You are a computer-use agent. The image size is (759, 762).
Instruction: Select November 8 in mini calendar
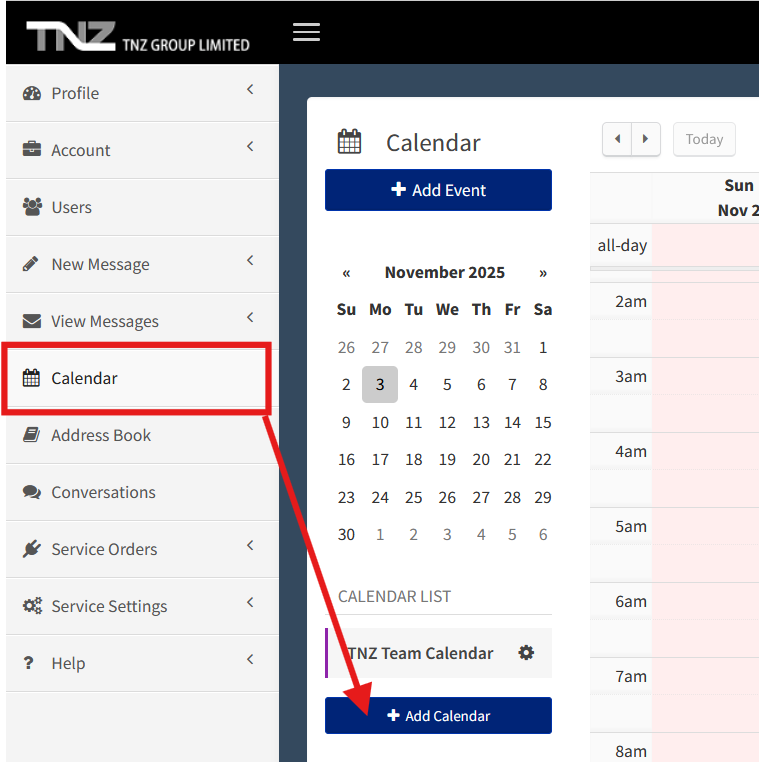(543, 384)
